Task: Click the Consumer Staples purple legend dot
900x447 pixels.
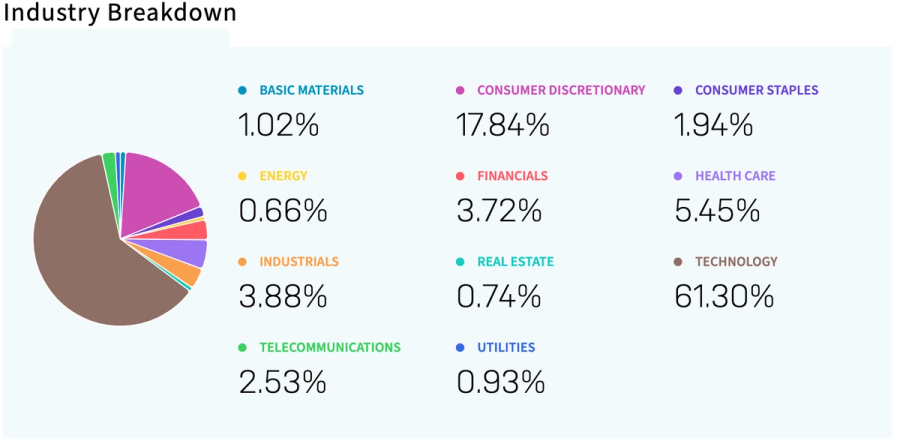Action: [x=678, y=90]
